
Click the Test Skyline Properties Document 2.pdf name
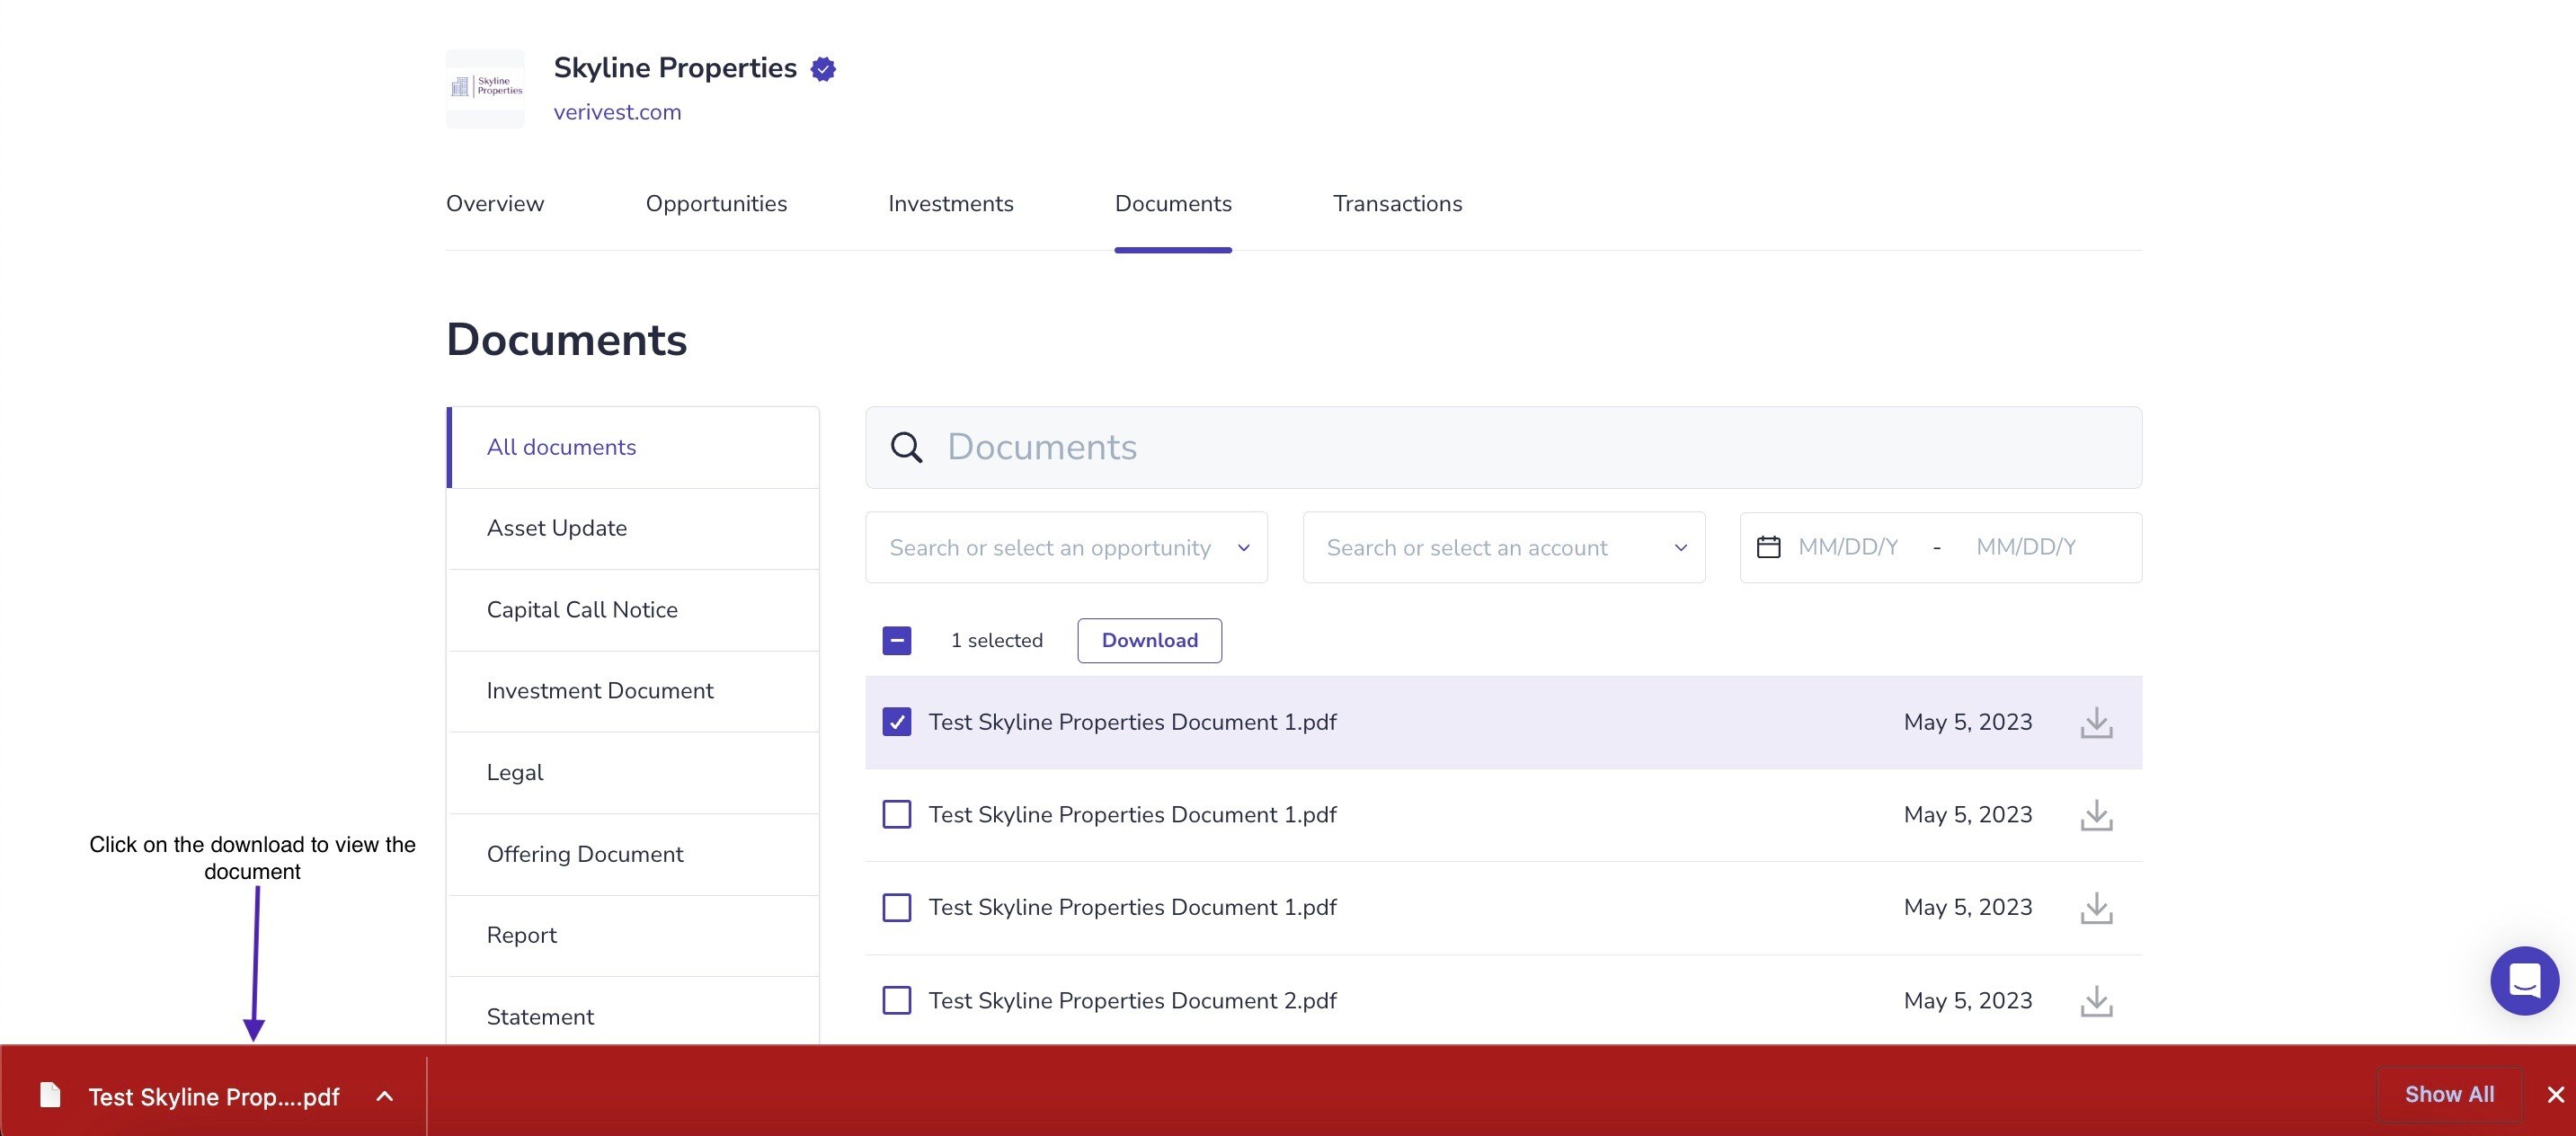1132,1000
